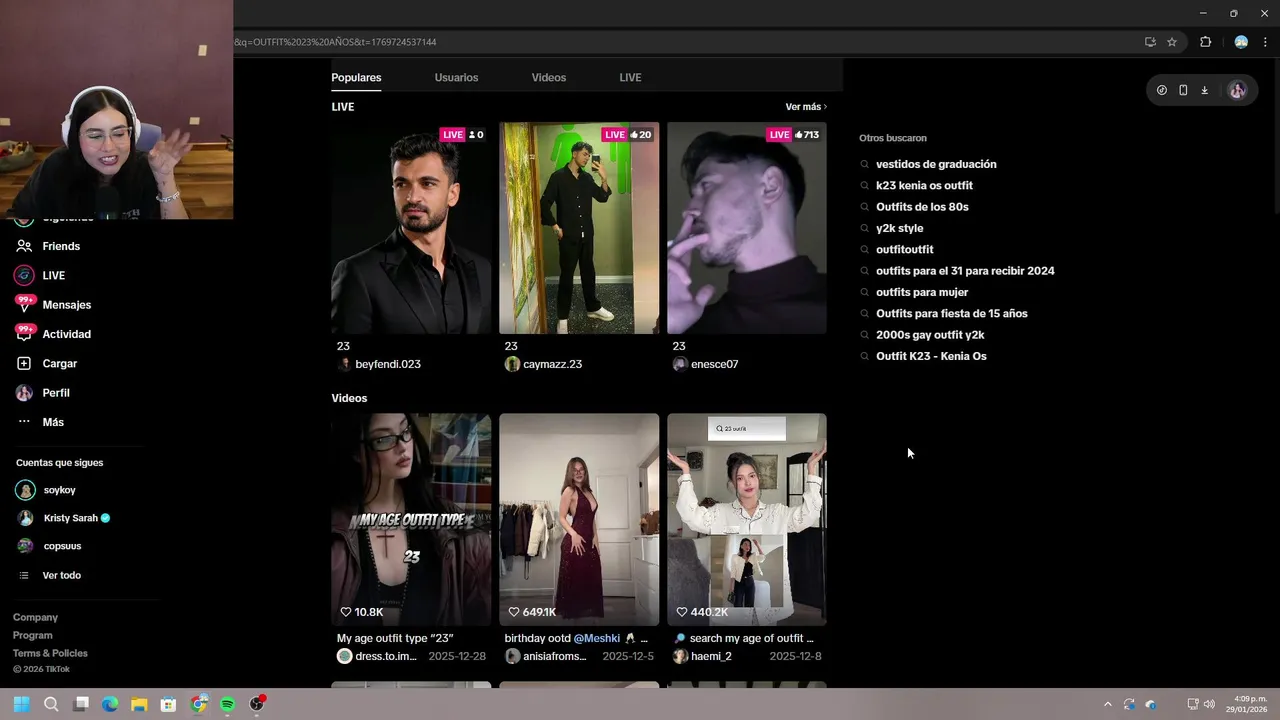This screenshot has height=720, width=1280.
Task: Open soykoy followed account
Action: (x=47, y=490)
